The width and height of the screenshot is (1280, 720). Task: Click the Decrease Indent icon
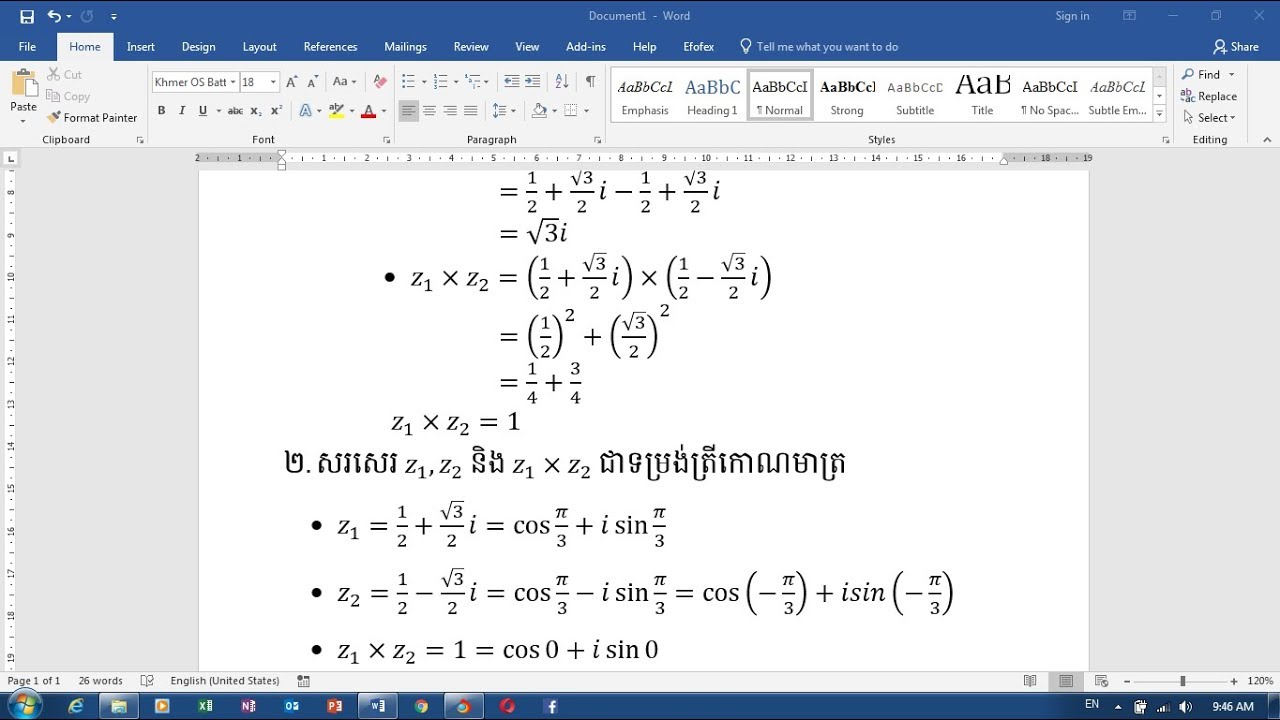(512, 82)
